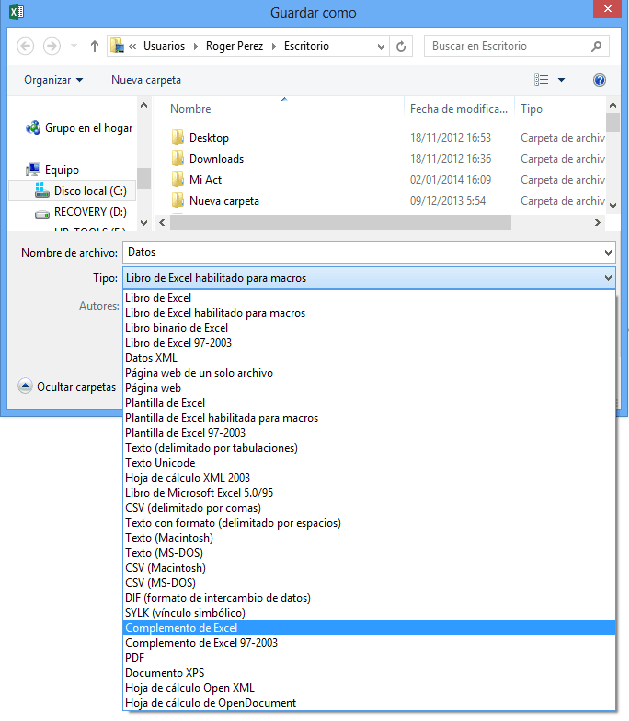Click navigation pane scroll down arrow
Image resolution: width=629 pixels, height=721 pixels.
click(x=144, y=223)
